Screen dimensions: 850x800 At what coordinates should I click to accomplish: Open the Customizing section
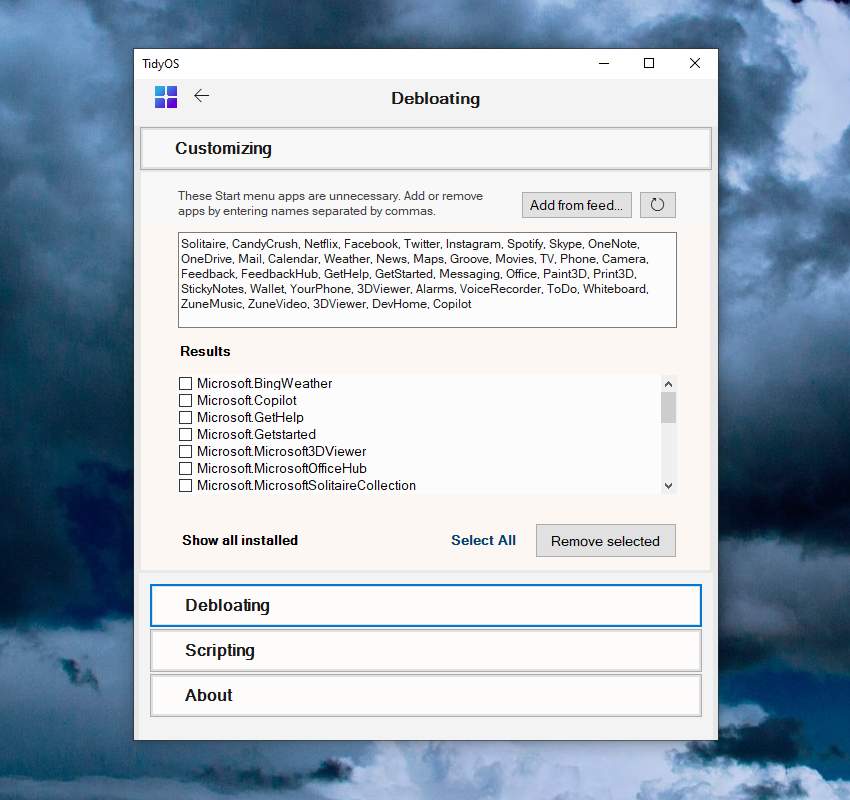tap(426, 149)
